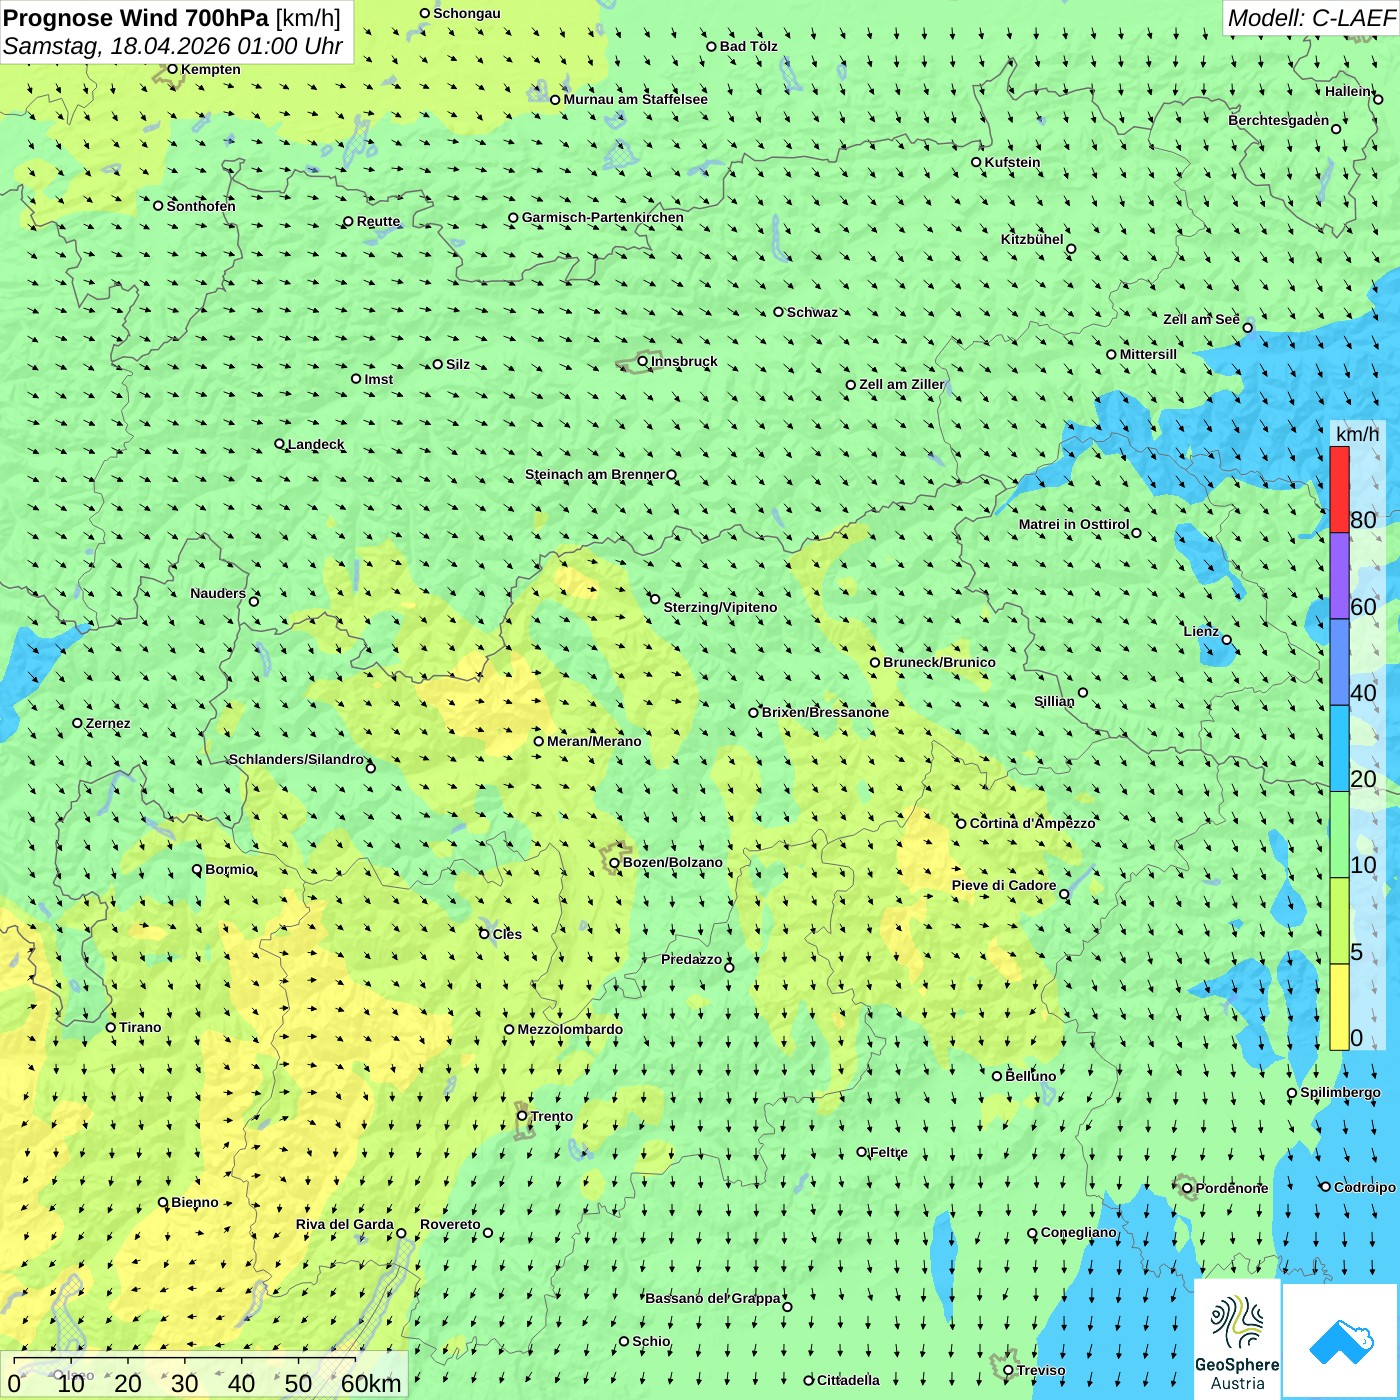Click the blue bird app logo

(1341, 1341)
